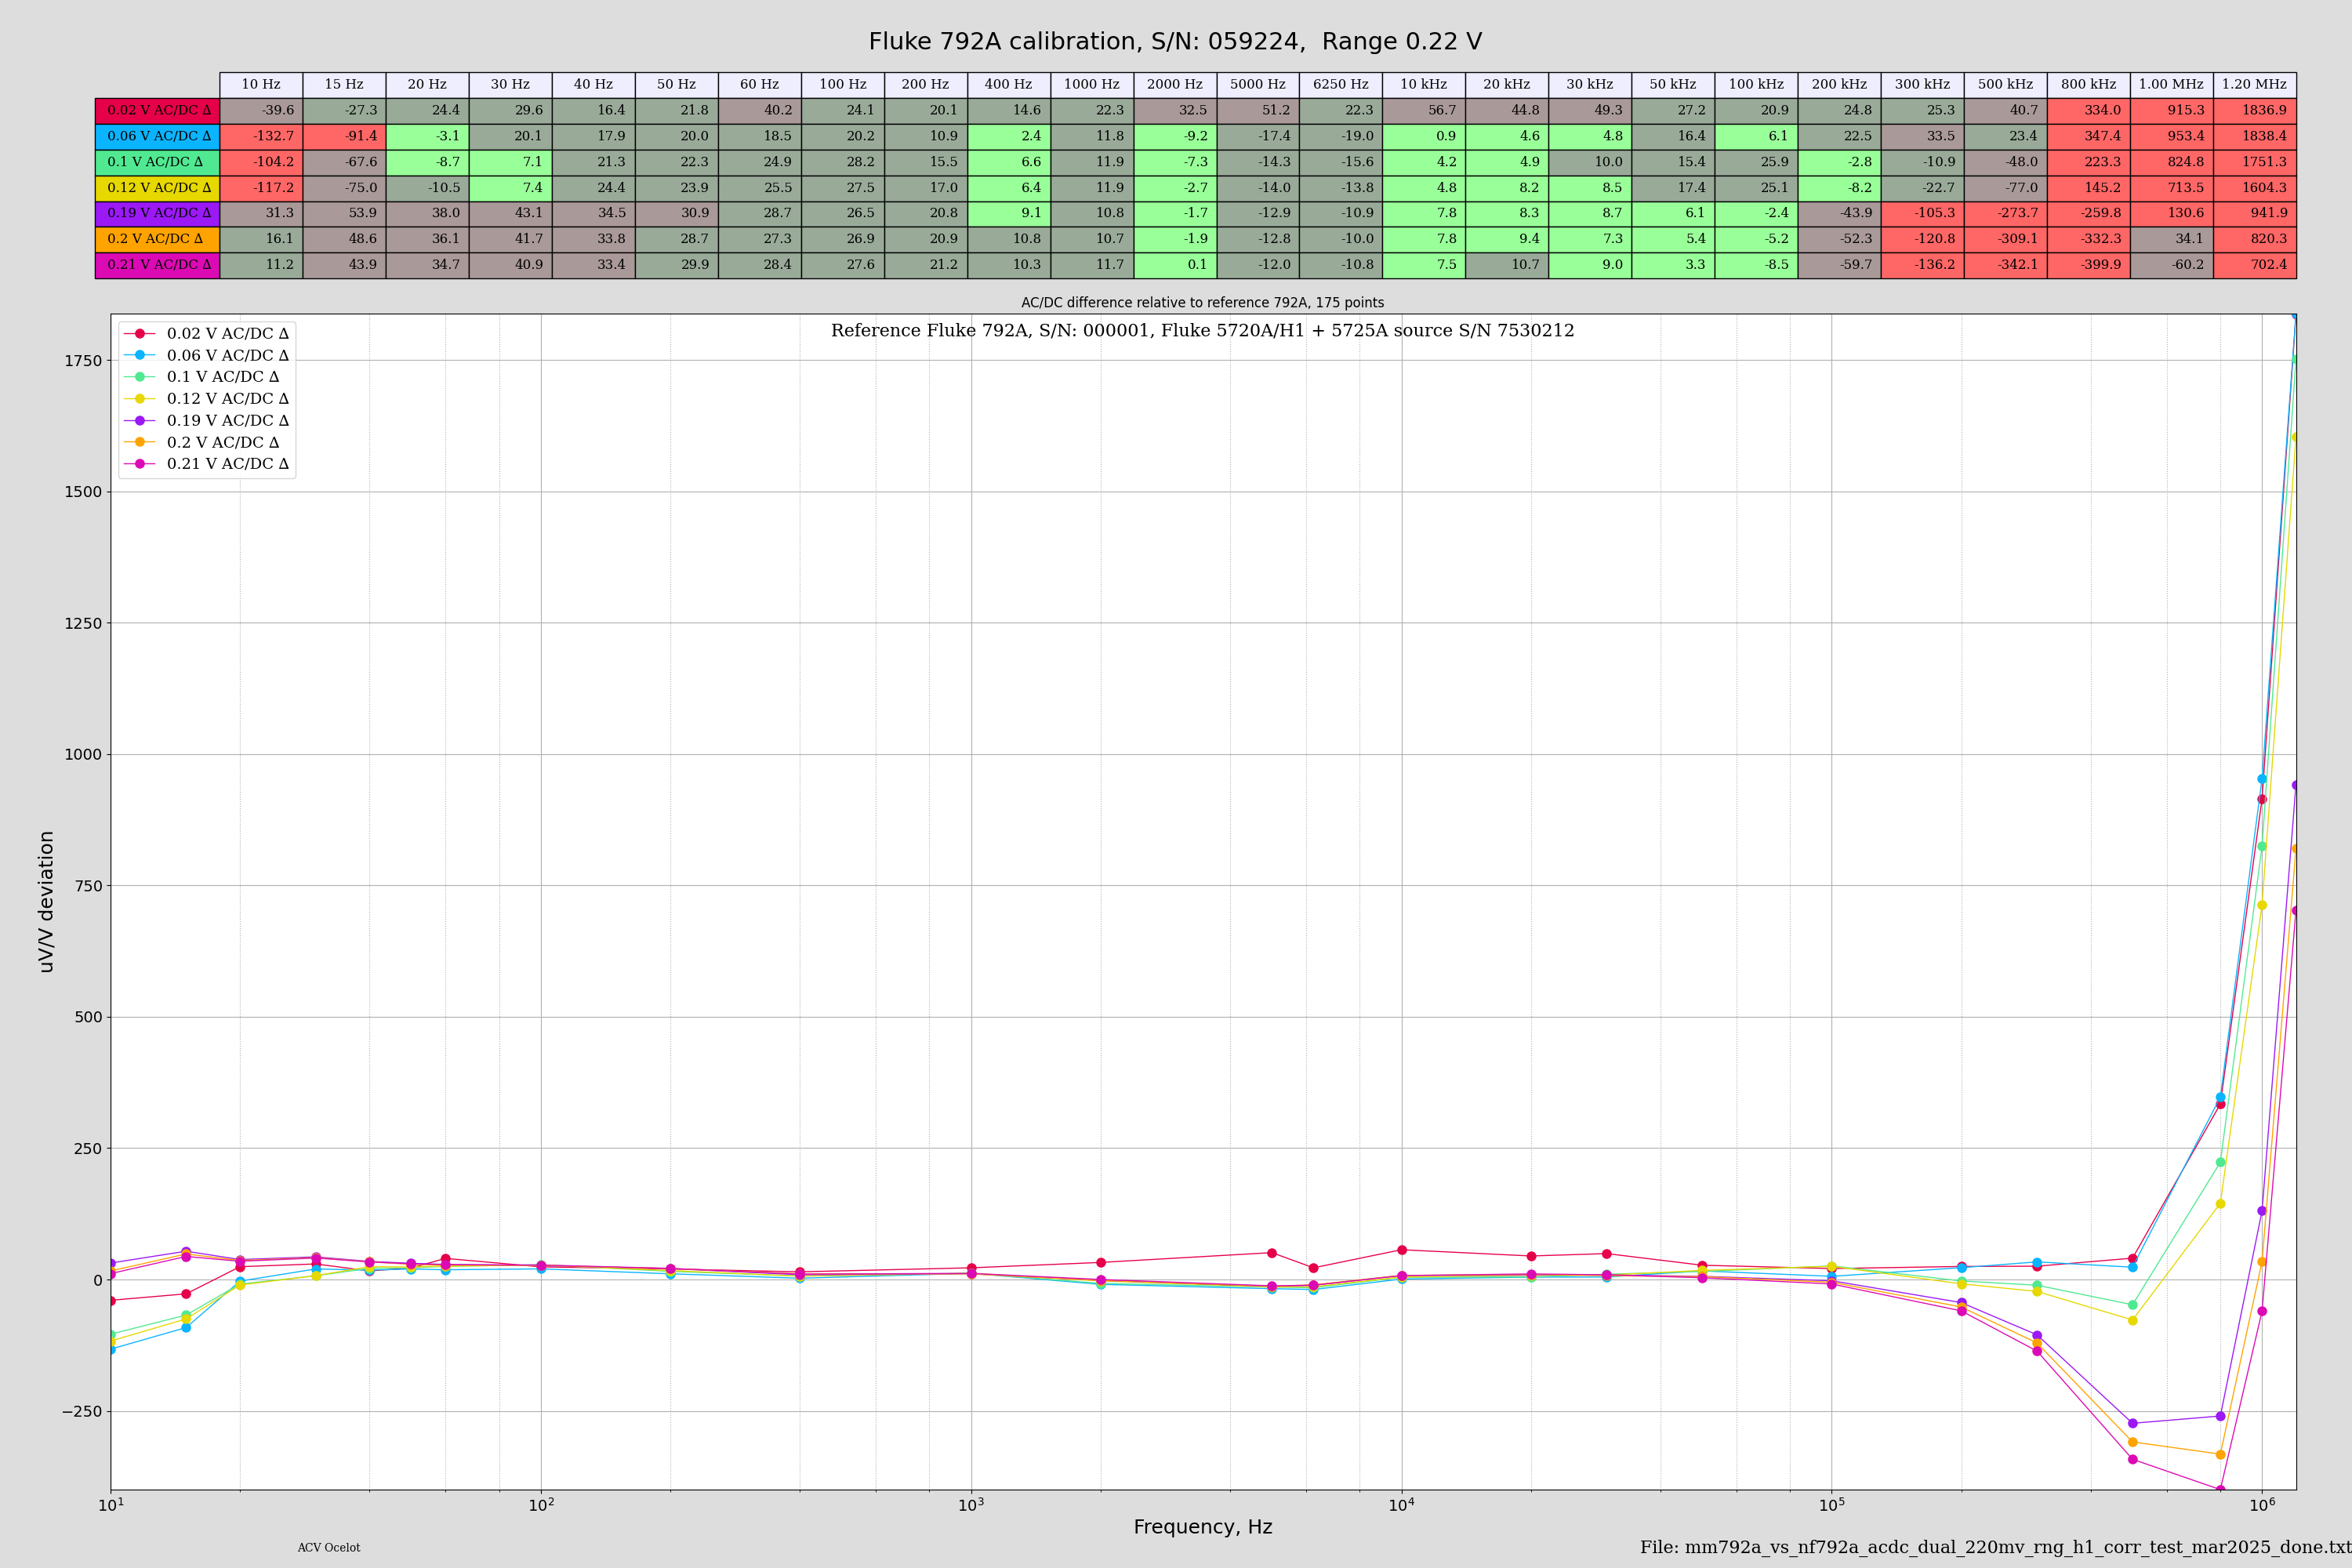
Task: Select the "500 kHz" column header
Action: [2006, 85]
